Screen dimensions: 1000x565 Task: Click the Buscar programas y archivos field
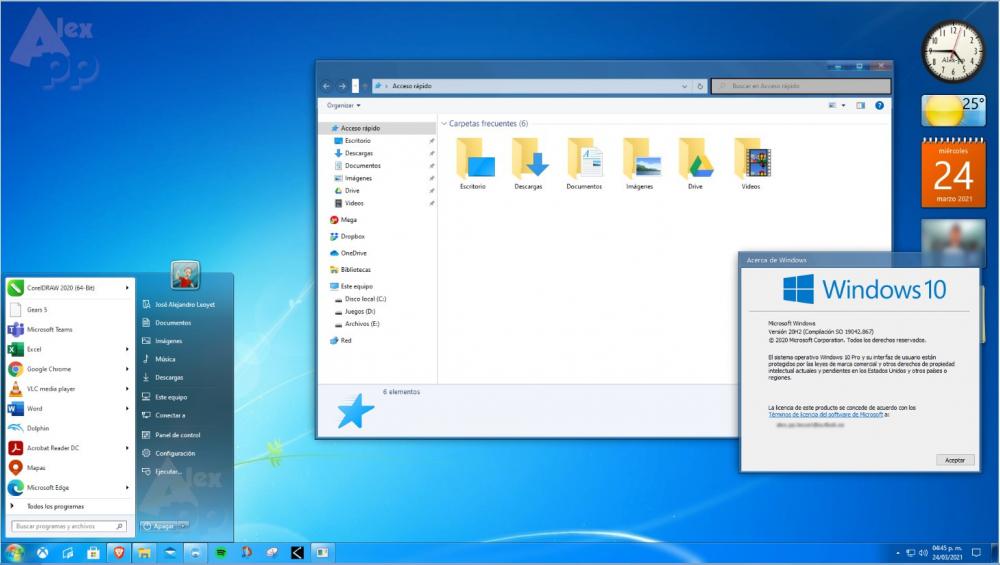tap(68, 527)
